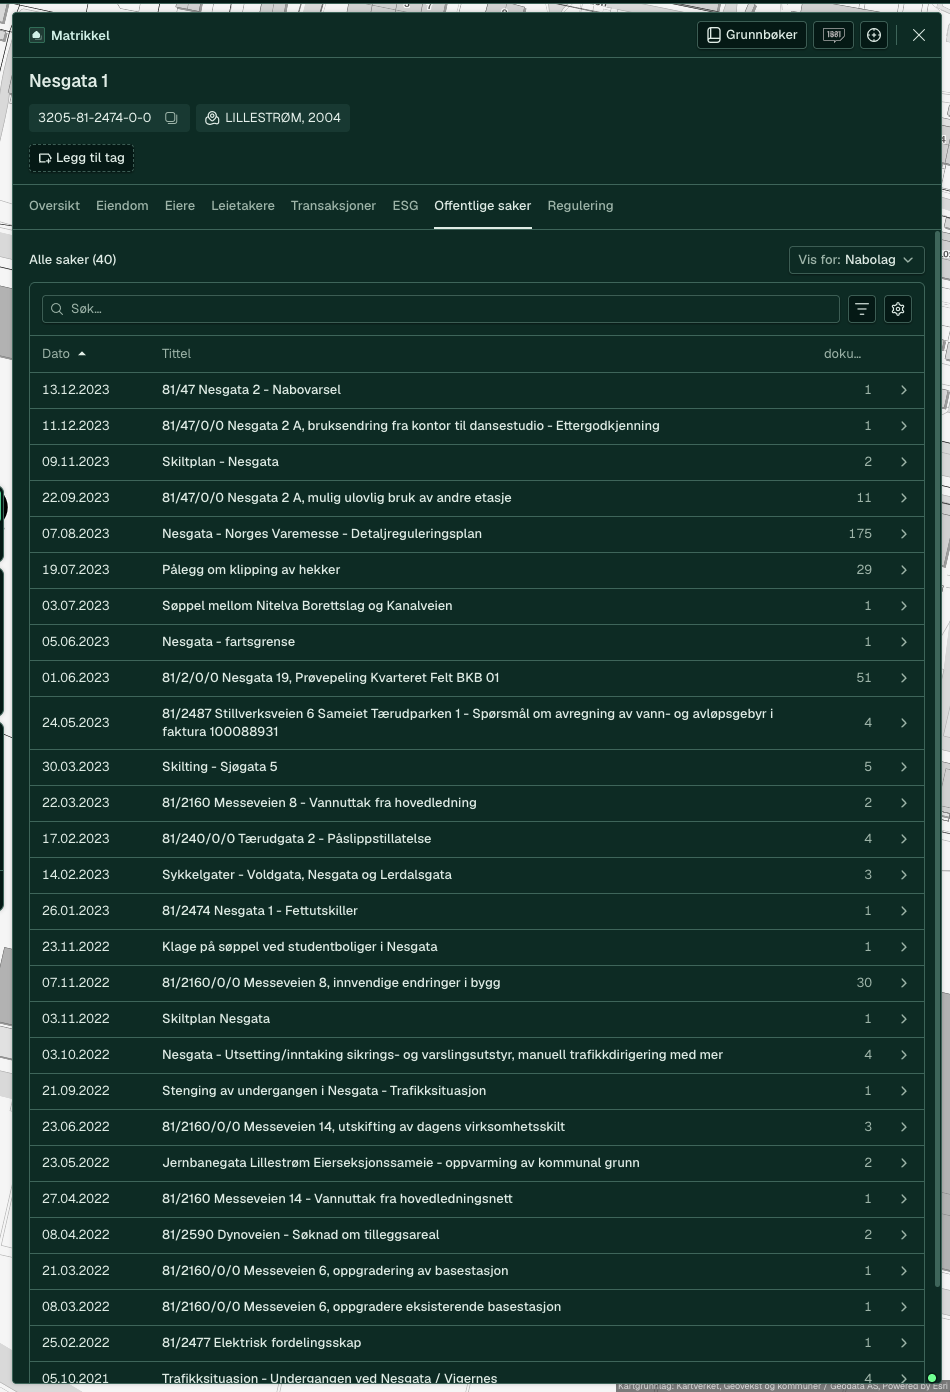Open the Eiere tab
Screen dimensions: 950x1392
coord(180,206)
